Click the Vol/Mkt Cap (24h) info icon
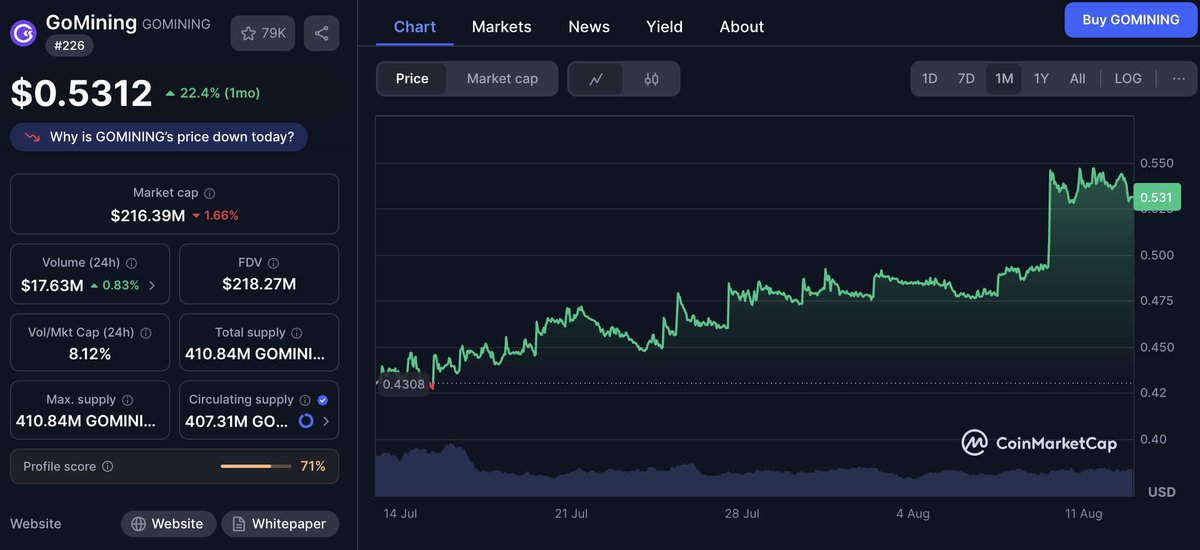 (144, 333)
